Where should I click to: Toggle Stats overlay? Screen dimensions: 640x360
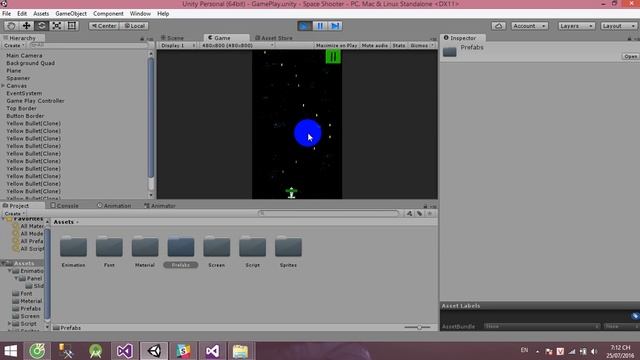pos(399,45)
